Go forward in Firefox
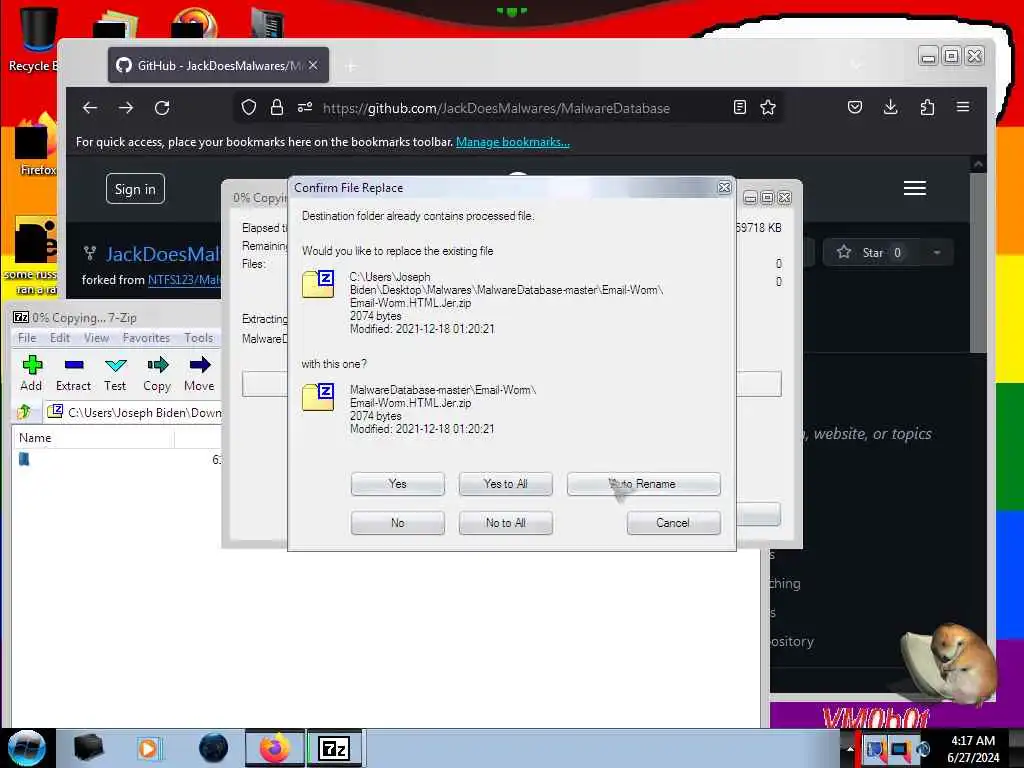The height and width of the screenshot is (768, 1024). [x=126, y=108]
